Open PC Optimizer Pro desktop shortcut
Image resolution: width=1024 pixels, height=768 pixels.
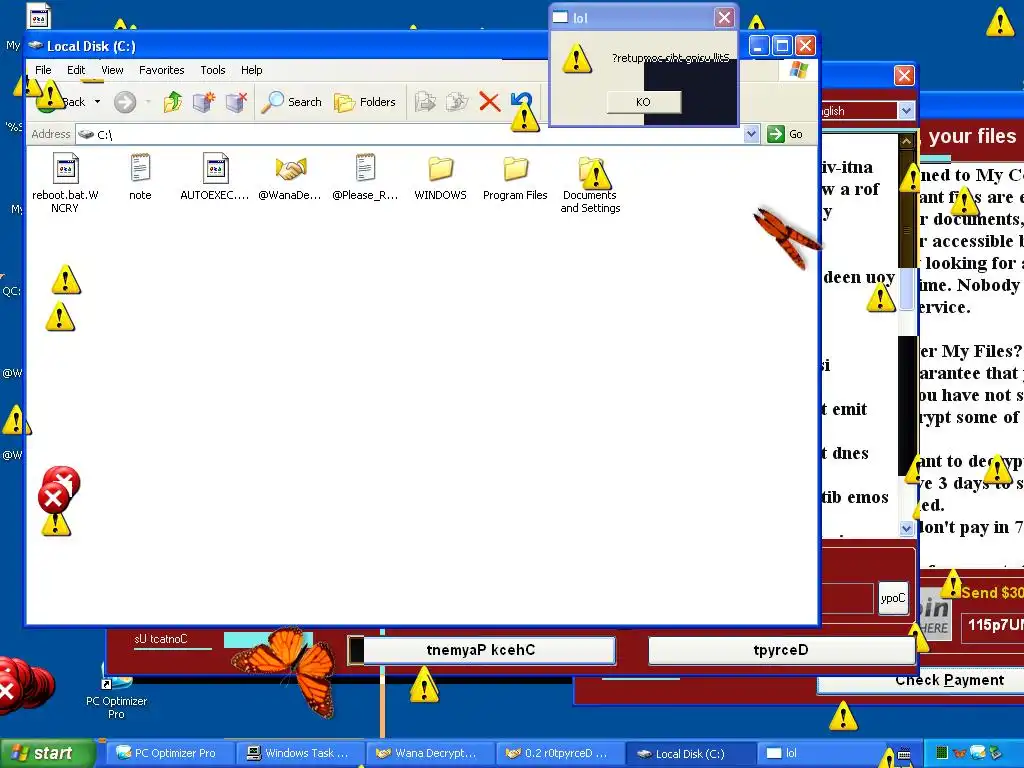tap(116, 692)
